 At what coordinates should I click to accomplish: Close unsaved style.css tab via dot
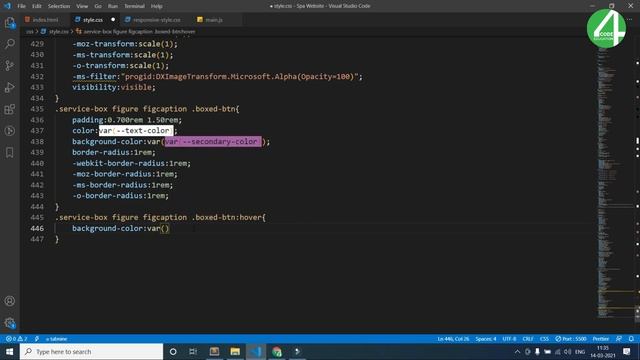point(113,20)
